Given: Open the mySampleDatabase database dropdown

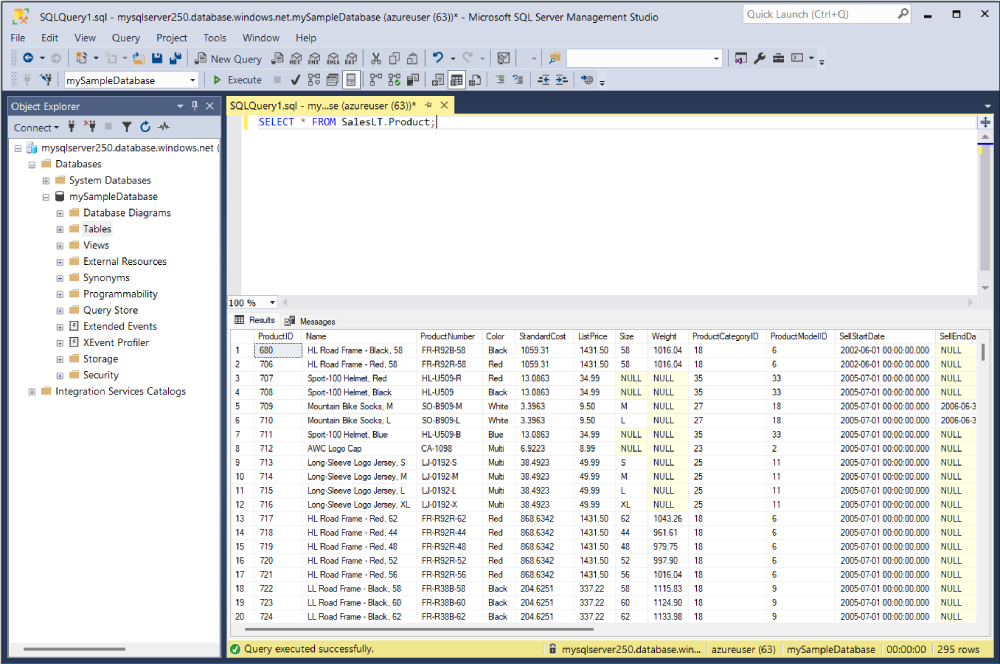Looking at the screenshot, I should click(x=193, y=80).
